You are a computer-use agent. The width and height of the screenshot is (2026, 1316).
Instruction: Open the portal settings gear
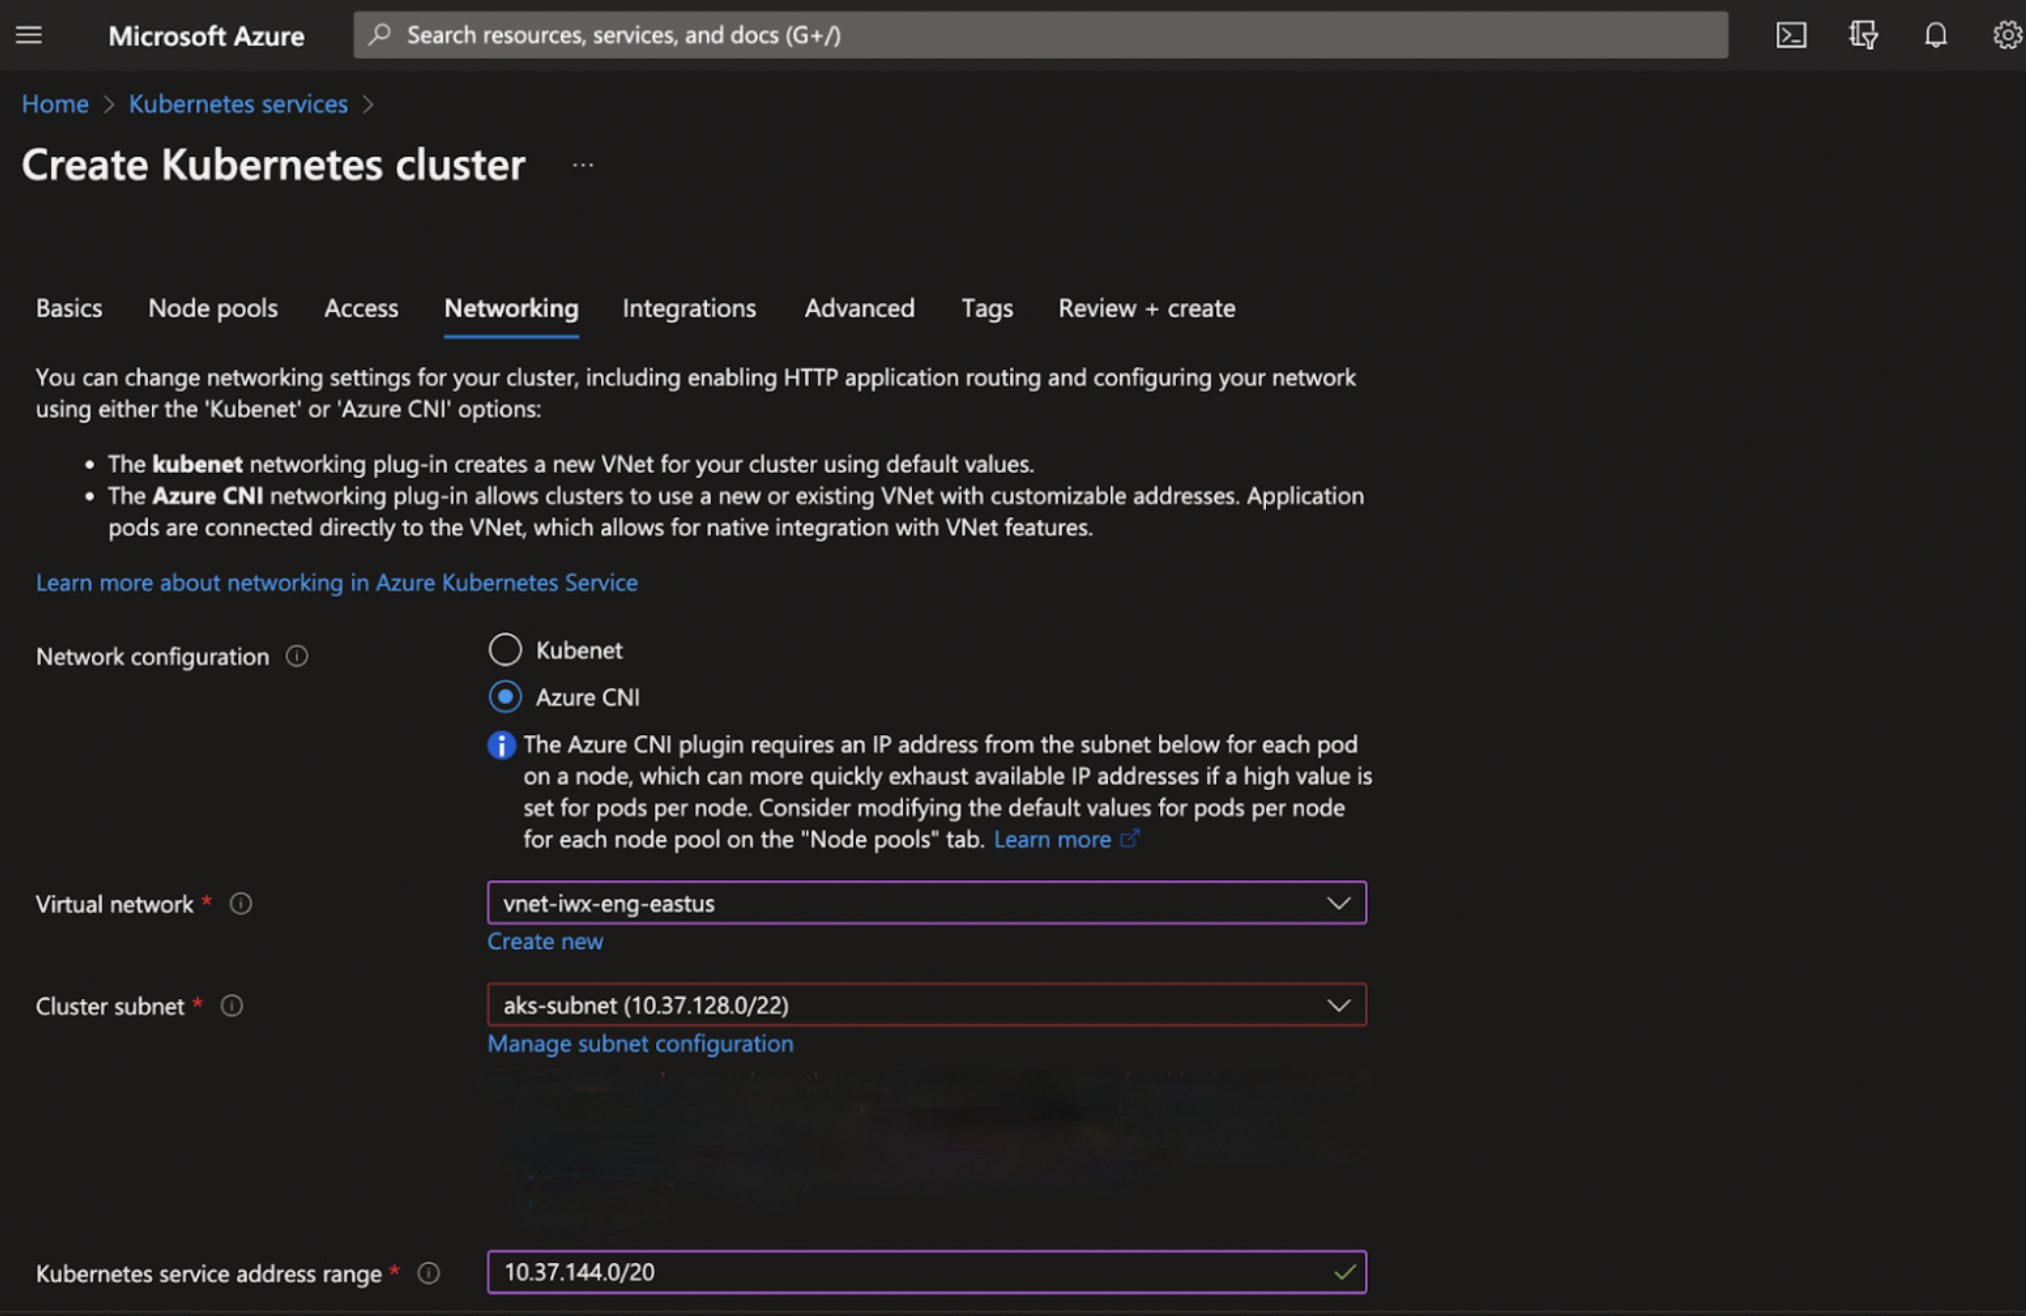pyautogui.click(x=2007, y=35)
